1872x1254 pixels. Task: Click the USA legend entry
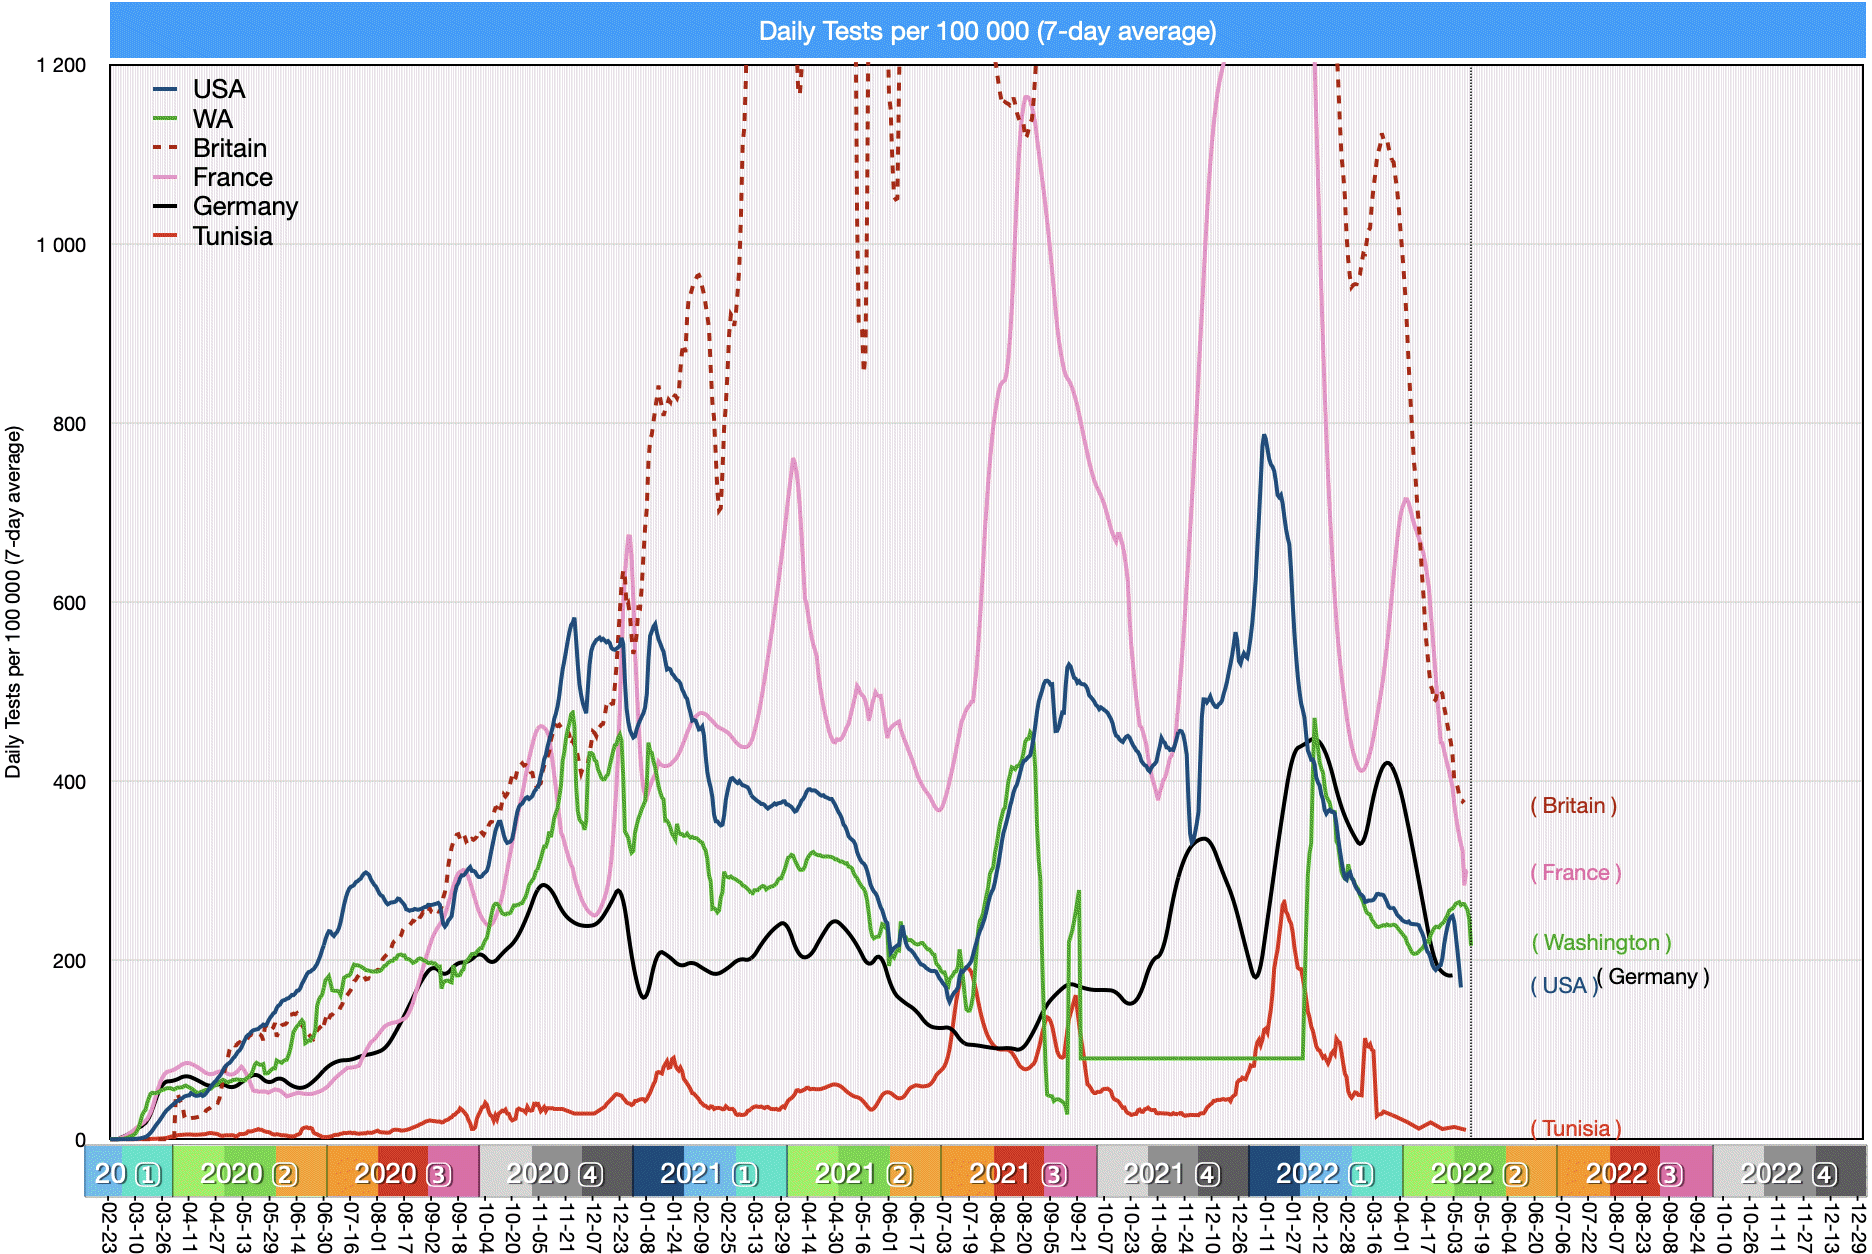click(x=218, y=89)
